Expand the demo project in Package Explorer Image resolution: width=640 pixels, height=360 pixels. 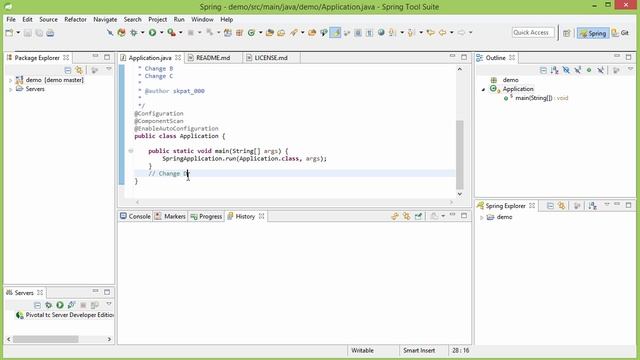(10, 80)
